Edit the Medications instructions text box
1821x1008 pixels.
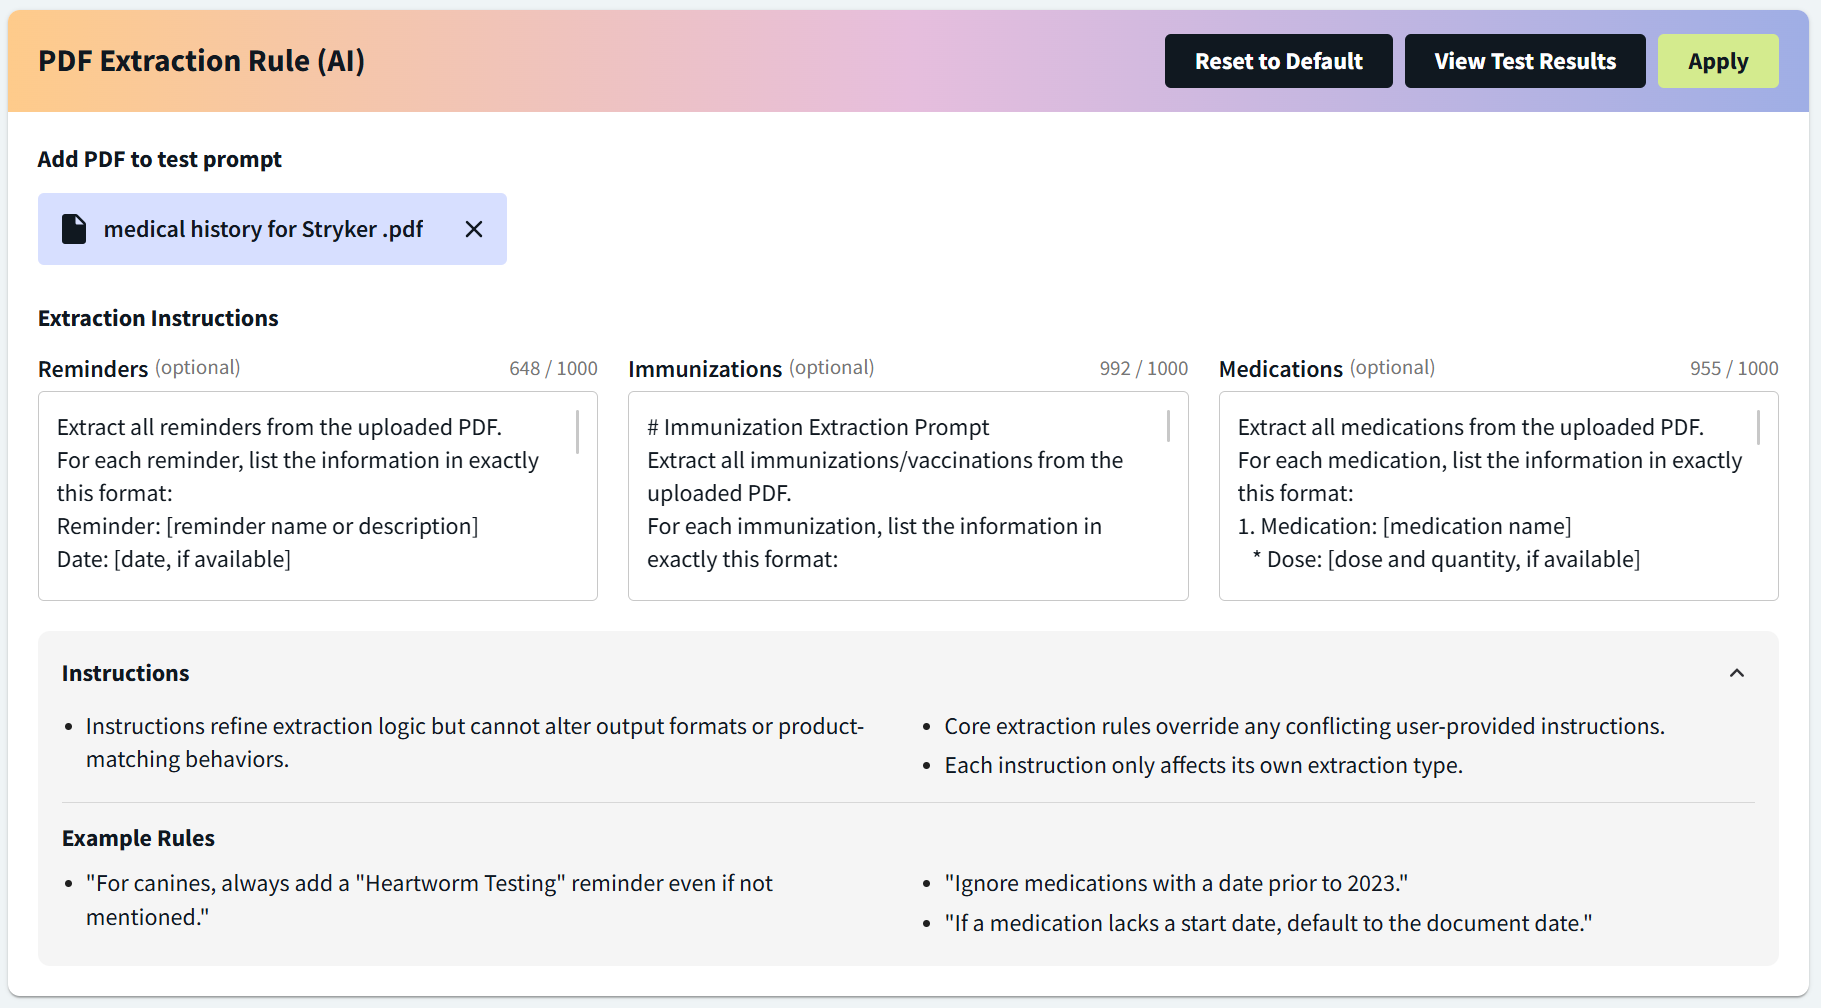[1498, 496]
